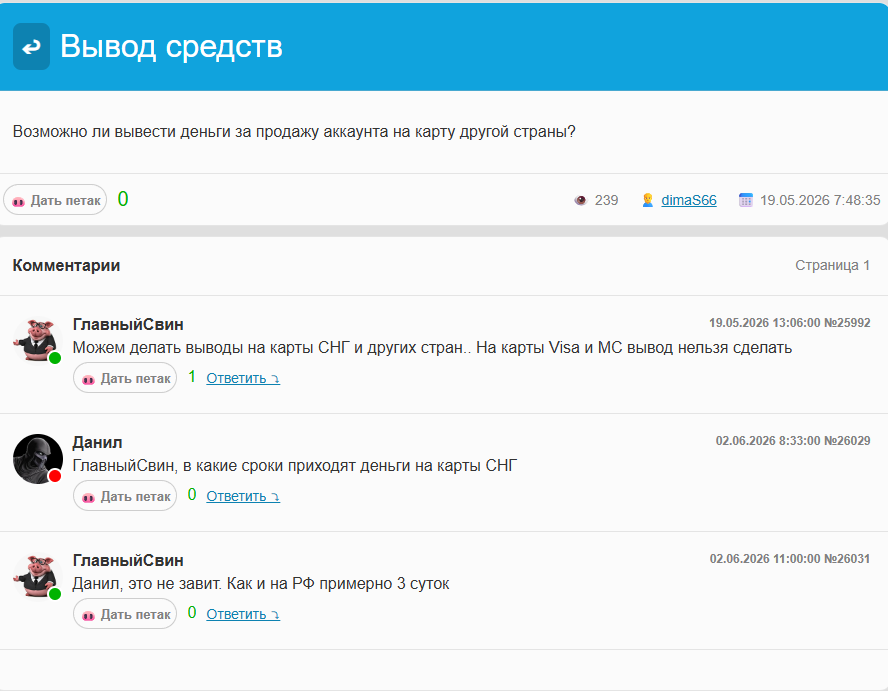This screenshot has height=691, width=888.
Task: Click timestamp '02.06.2026 11:00:00 №26031'
Action: [790, 558]
